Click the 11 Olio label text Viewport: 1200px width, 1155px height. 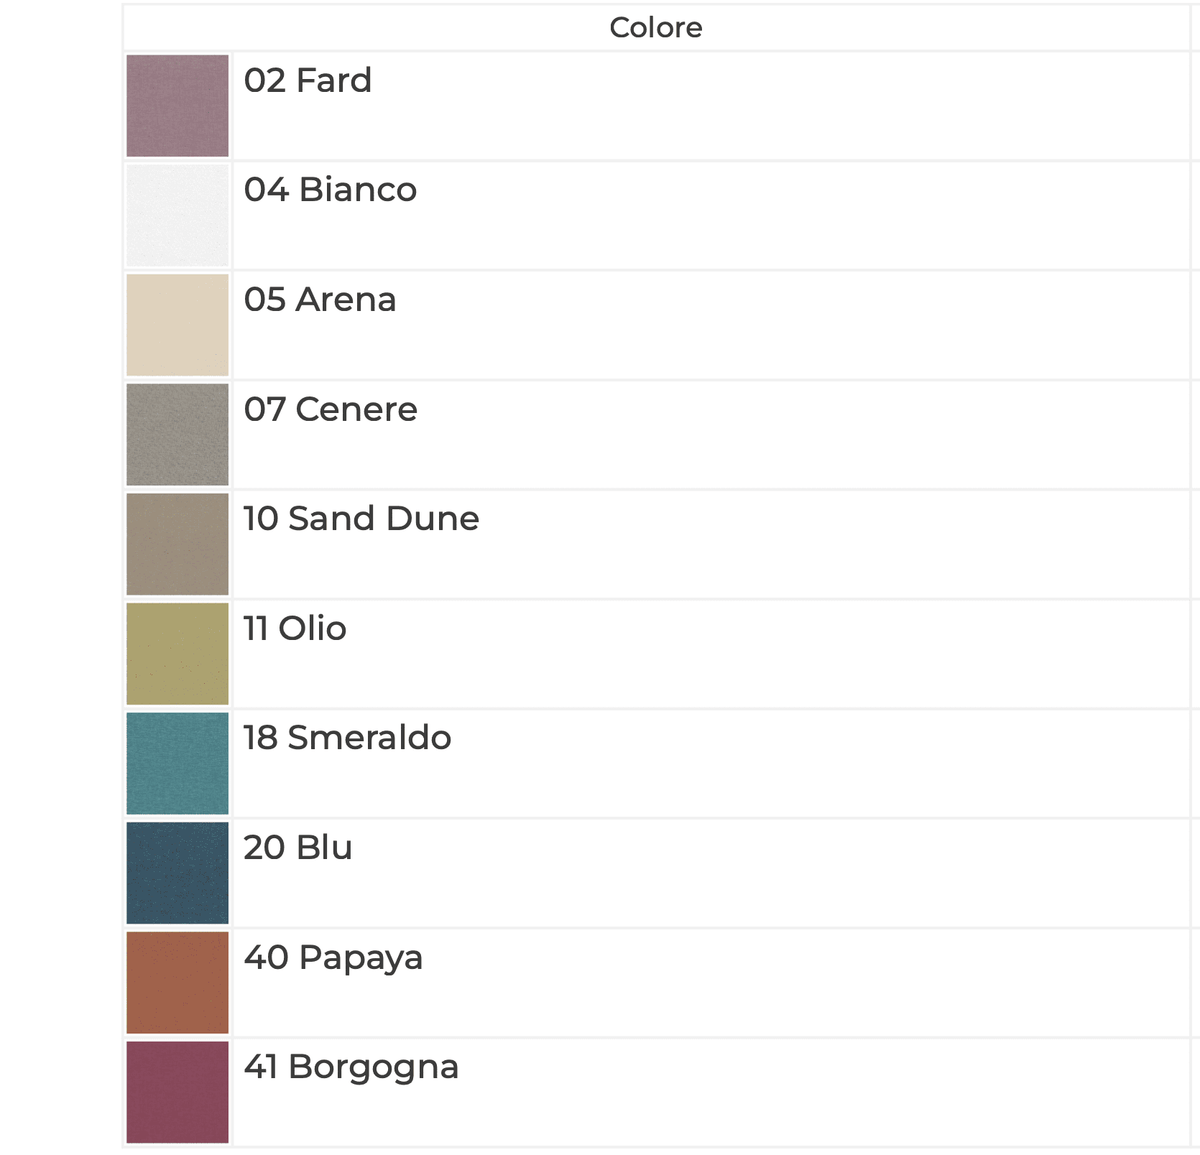pos(295,628)
